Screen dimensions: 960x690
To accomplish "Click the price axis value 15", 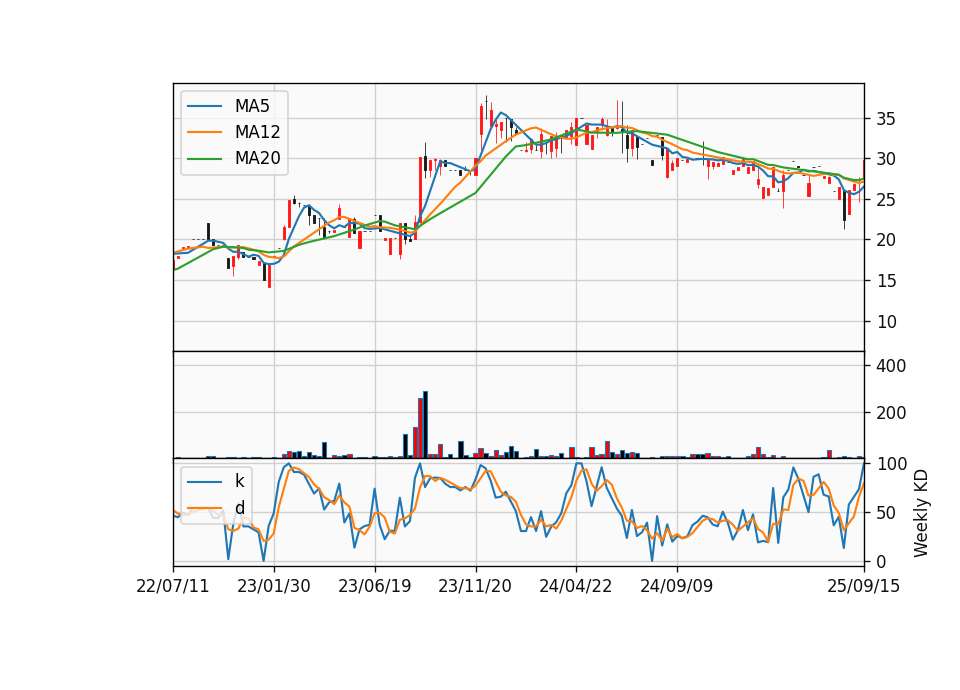I will coord(885,280).
